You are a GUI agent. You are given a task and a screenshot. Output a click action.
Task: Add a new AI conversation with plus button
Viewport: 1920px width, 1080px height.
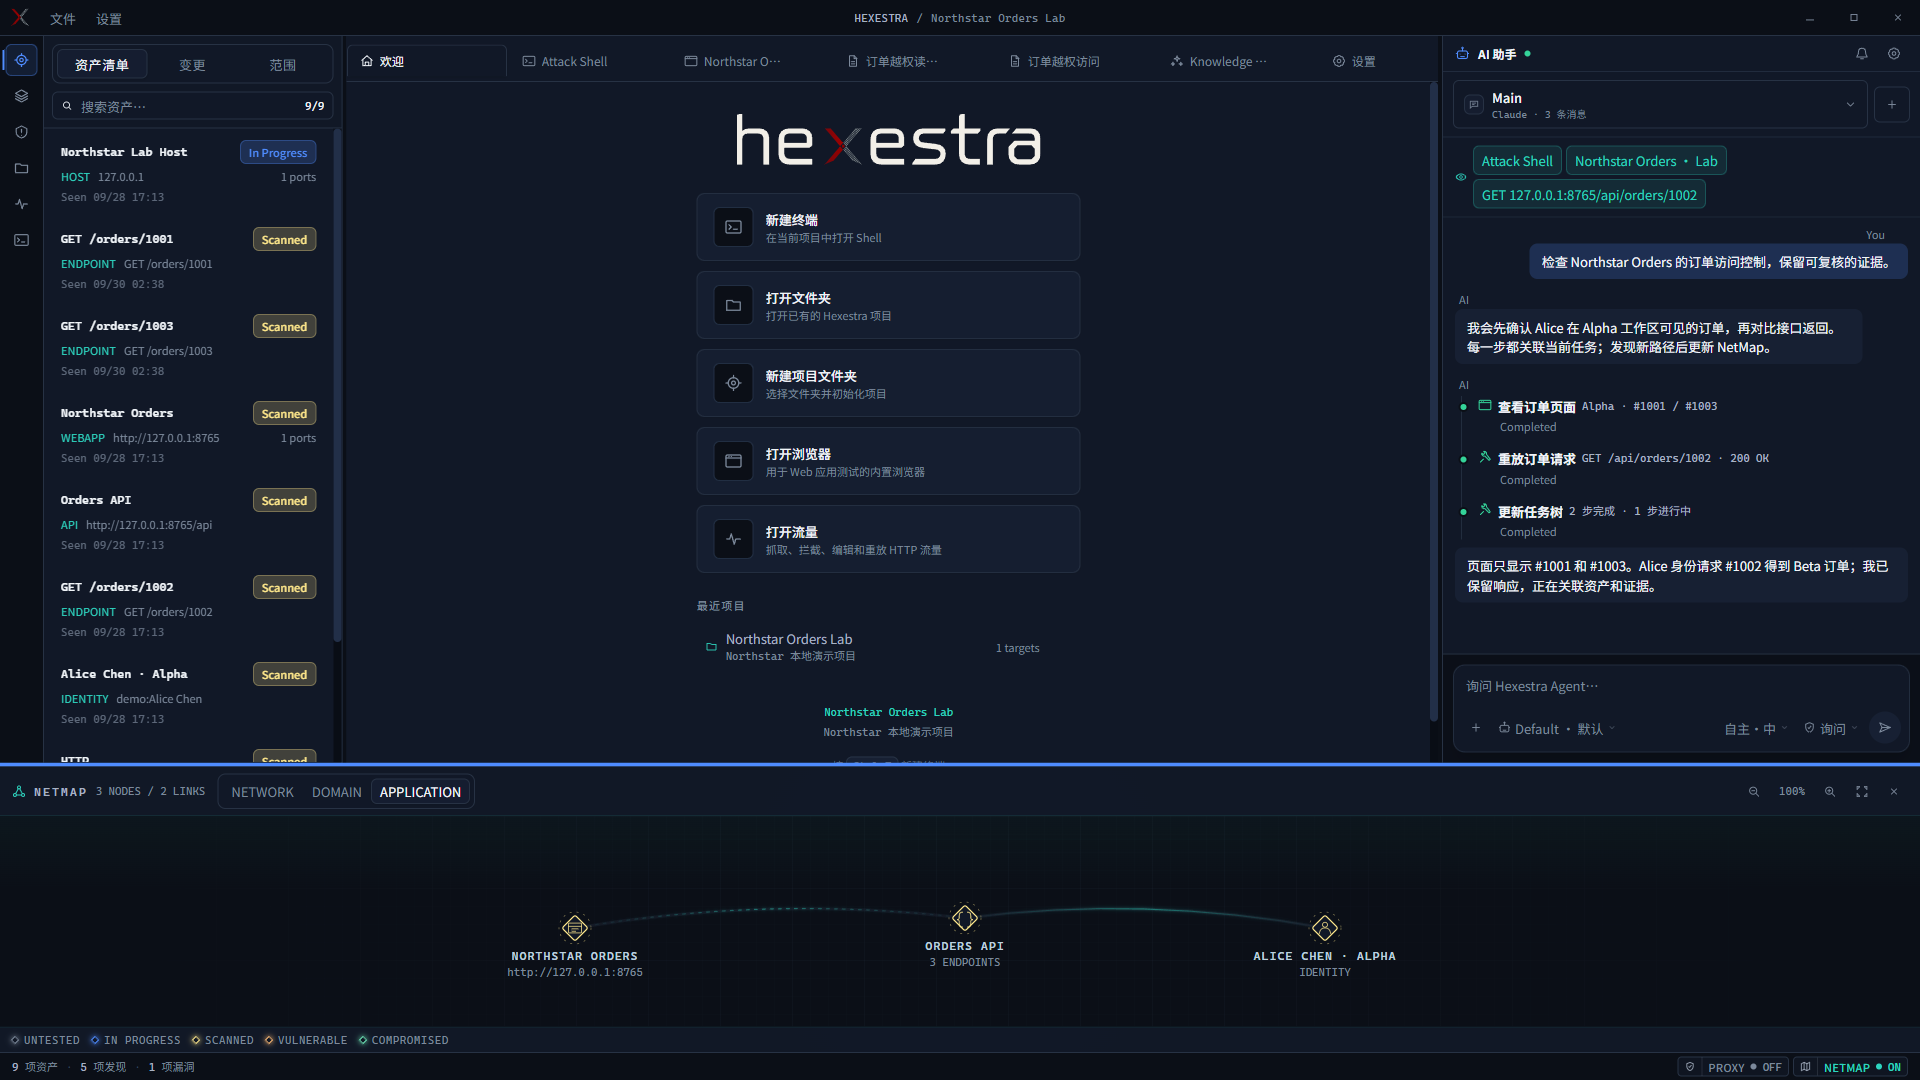click(x=1891, y=104)
